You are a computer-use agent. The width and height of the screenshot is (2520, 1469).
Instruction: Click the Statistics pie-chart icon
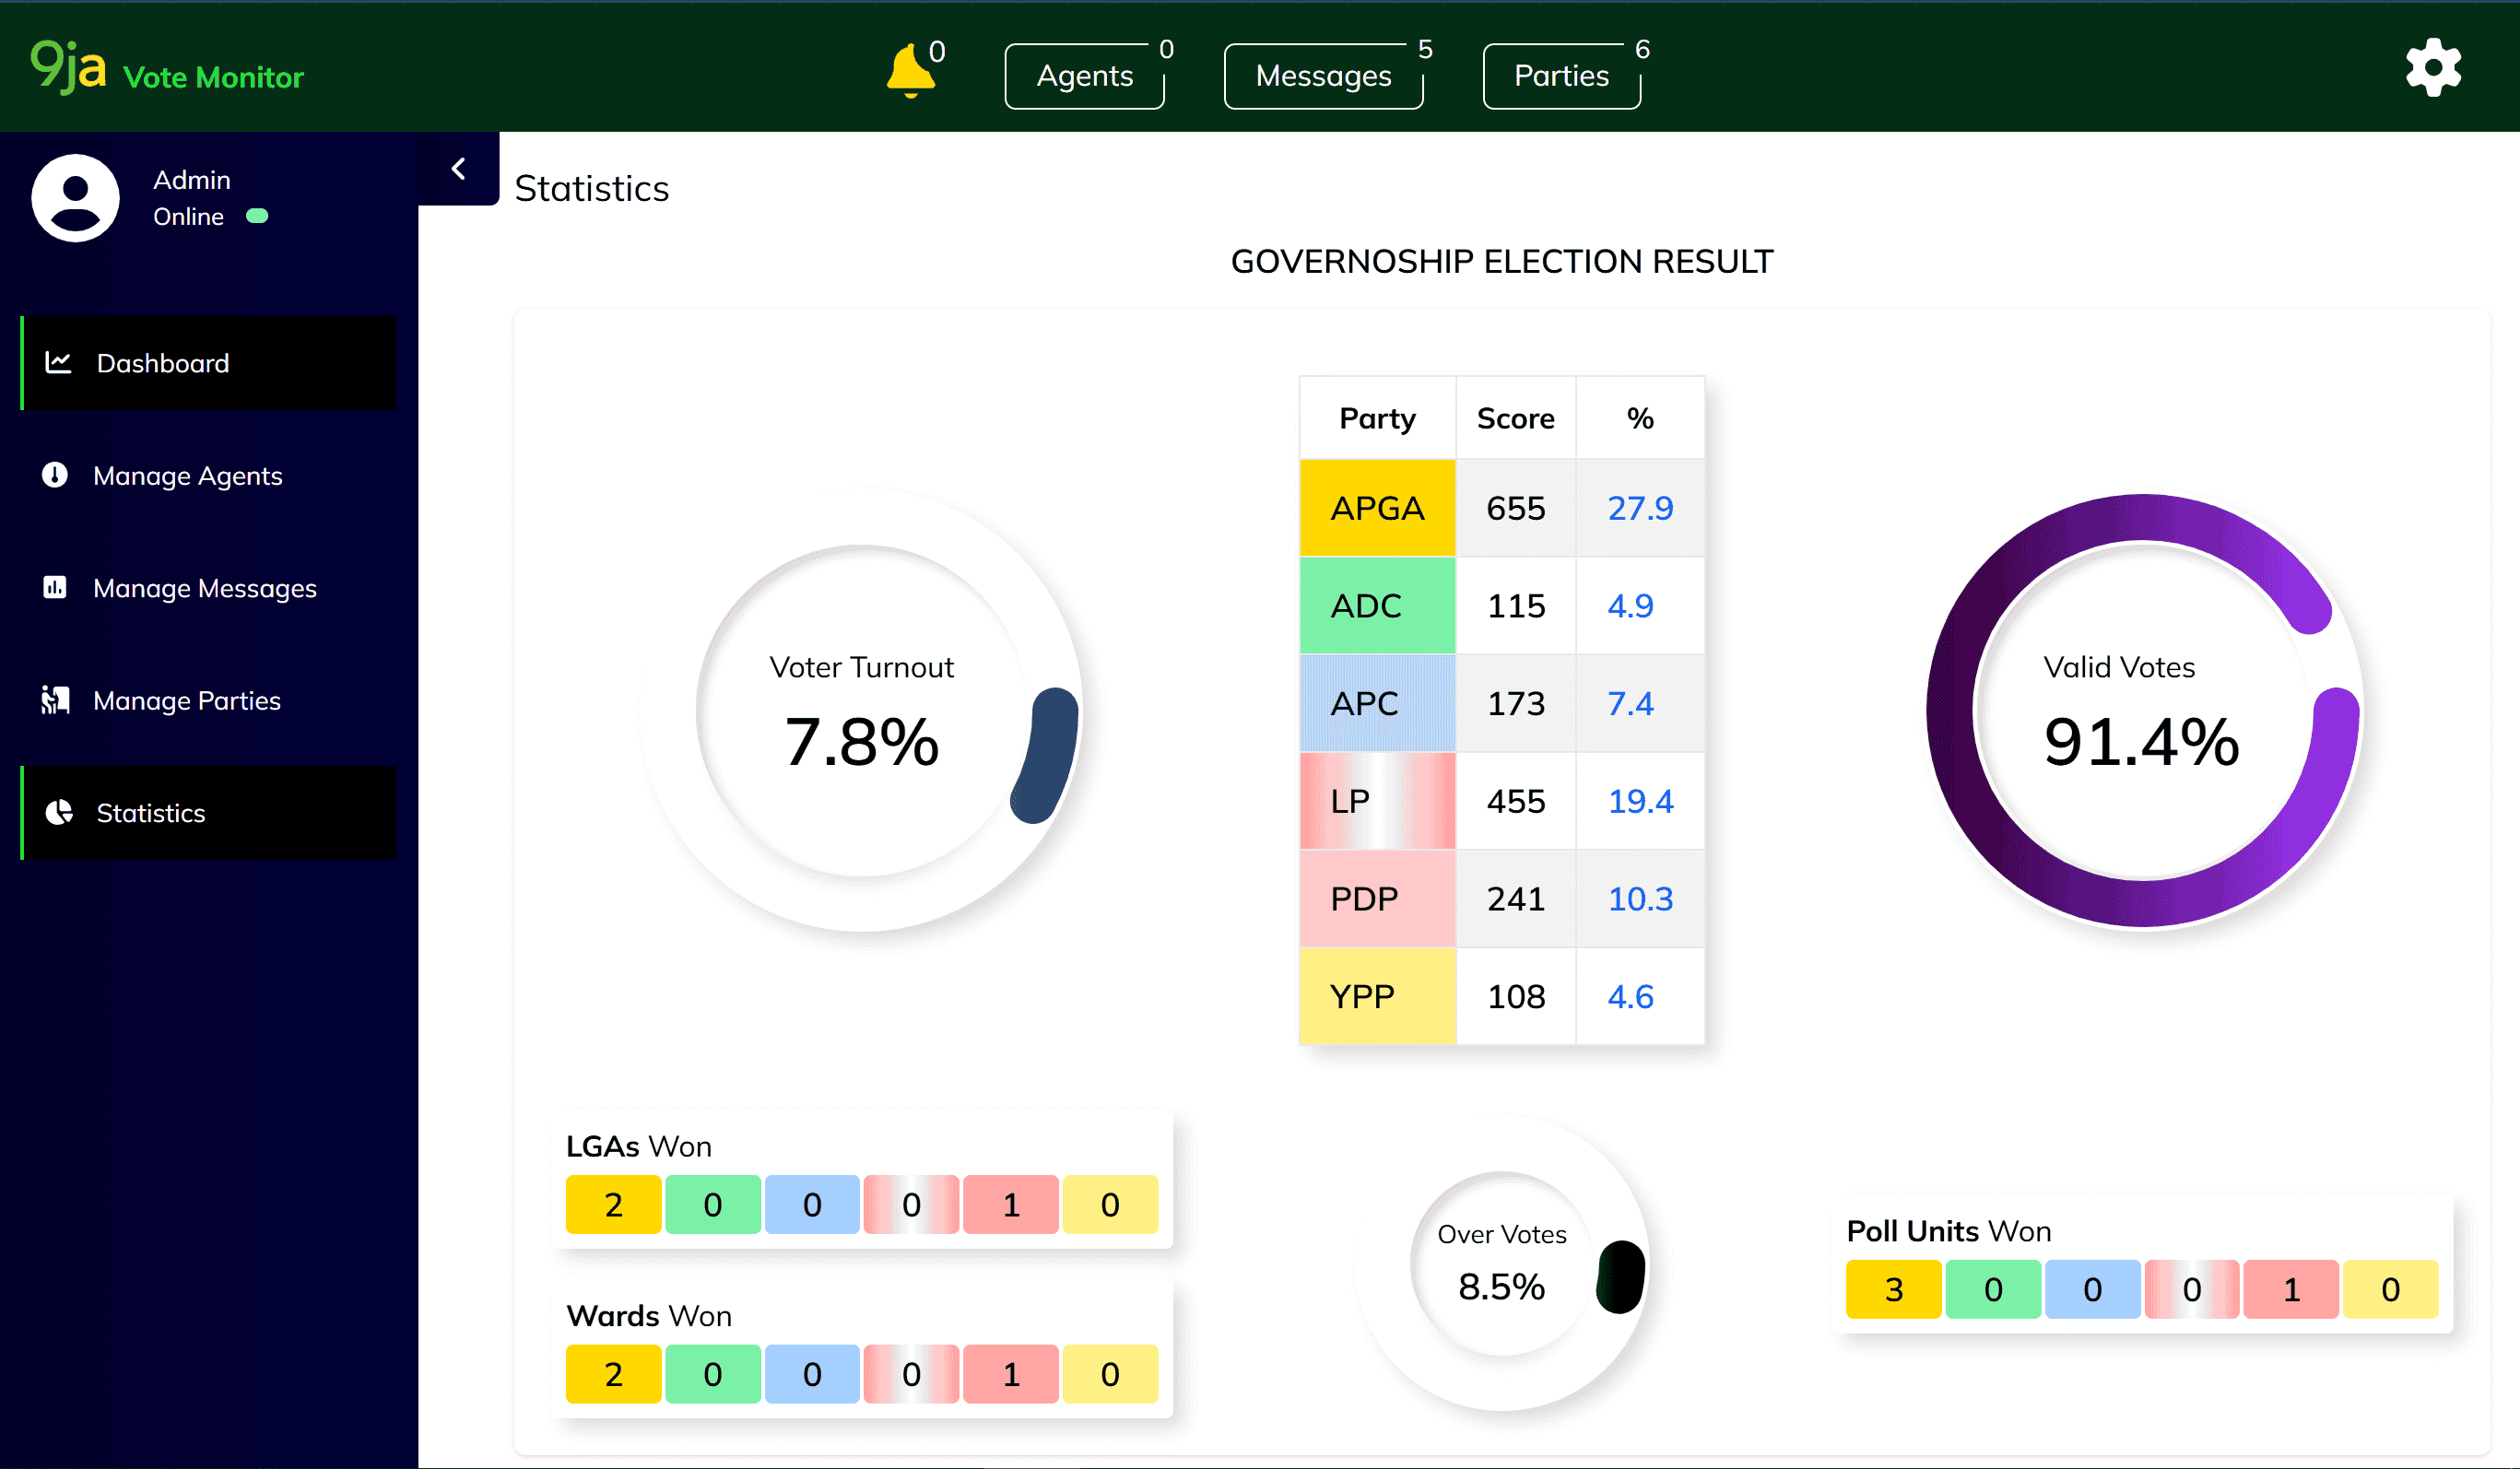coord(59,812)
